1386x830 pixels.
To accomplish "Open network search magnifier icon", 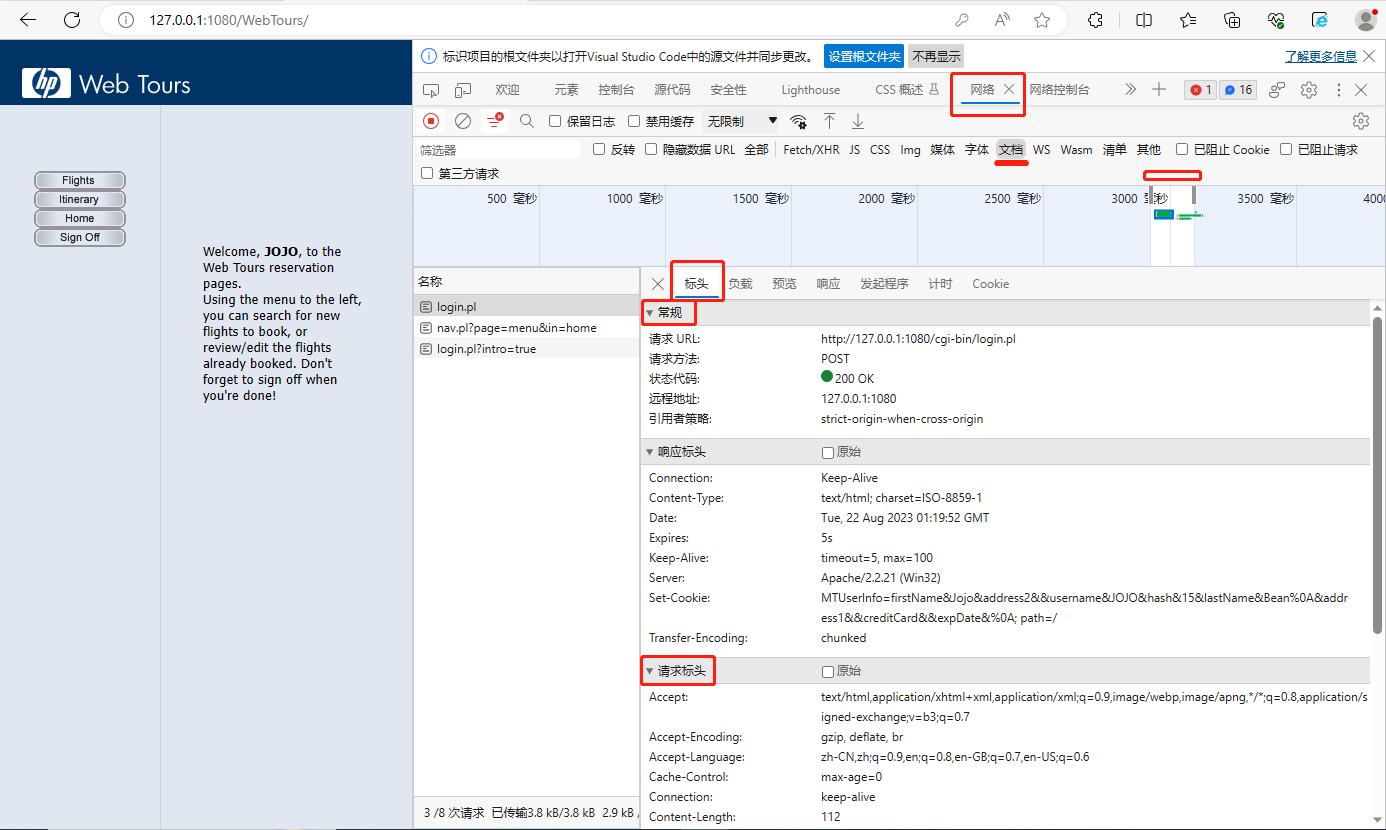I will tap(527, 121).
